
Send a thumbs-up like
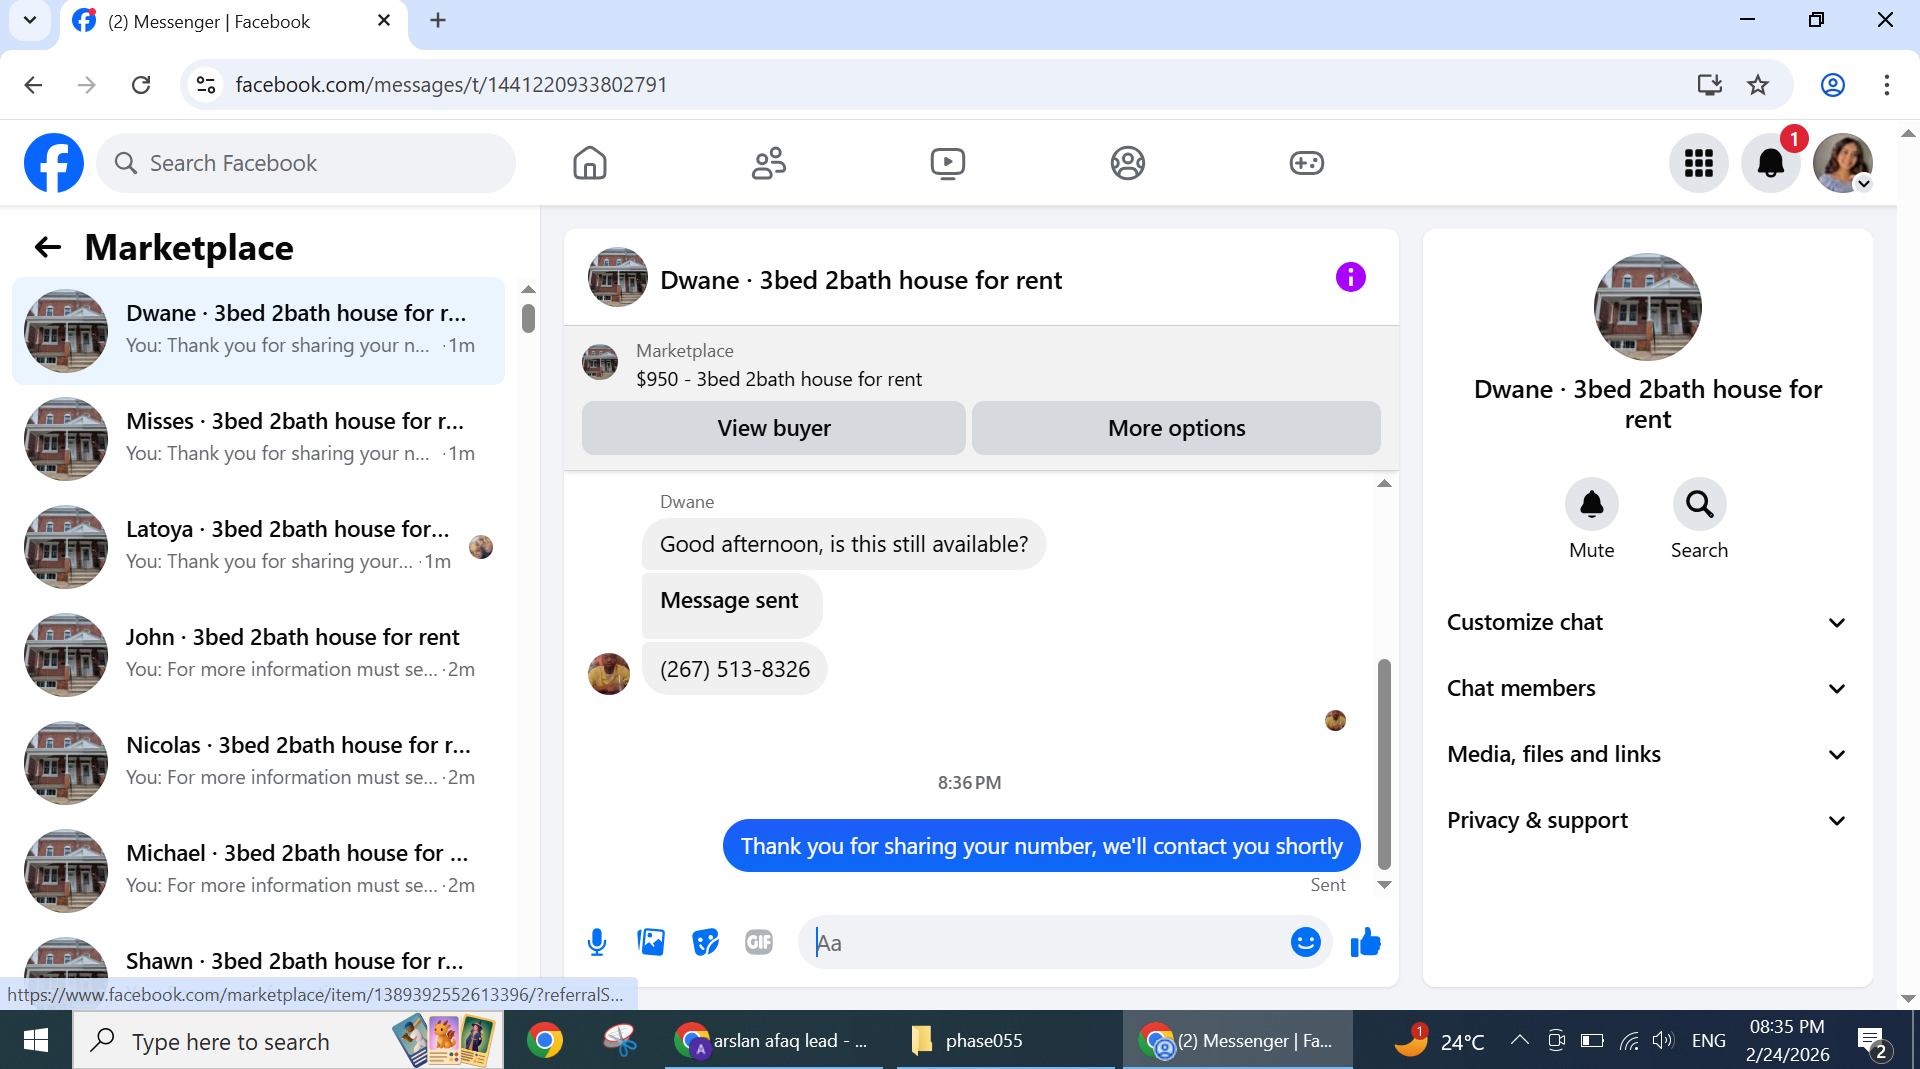pos(1365,942)
